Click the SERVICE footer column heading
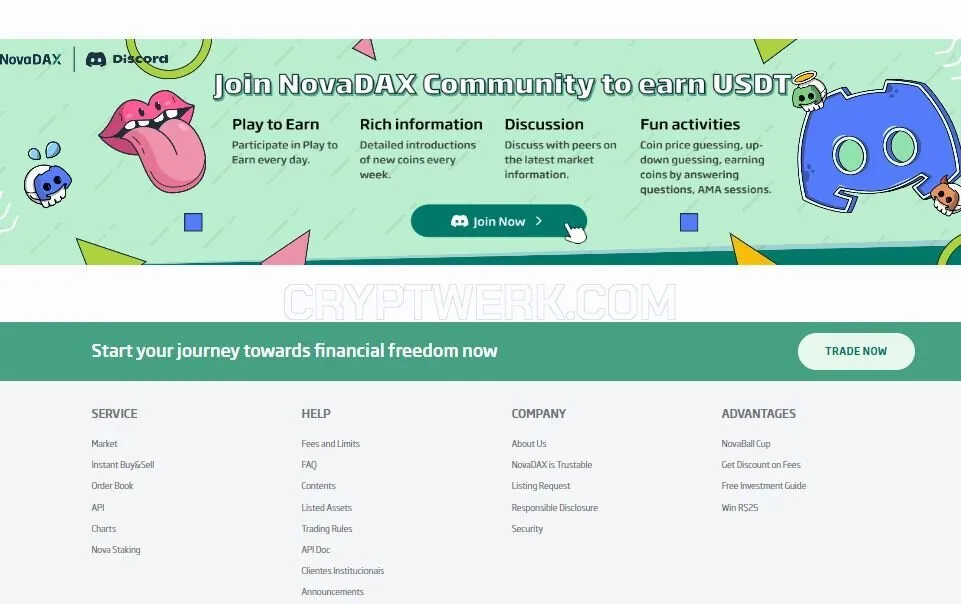961x604 pixels. pyautogui.click(x=114, y=413)
